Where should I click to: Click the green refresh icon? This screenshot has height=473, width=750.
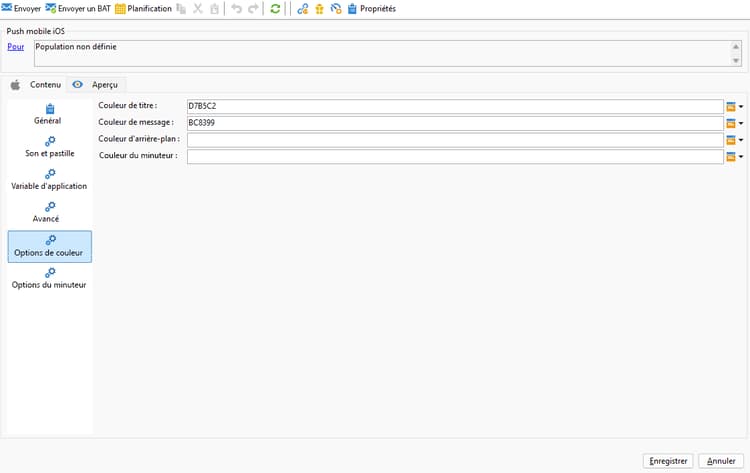point(275,9)
